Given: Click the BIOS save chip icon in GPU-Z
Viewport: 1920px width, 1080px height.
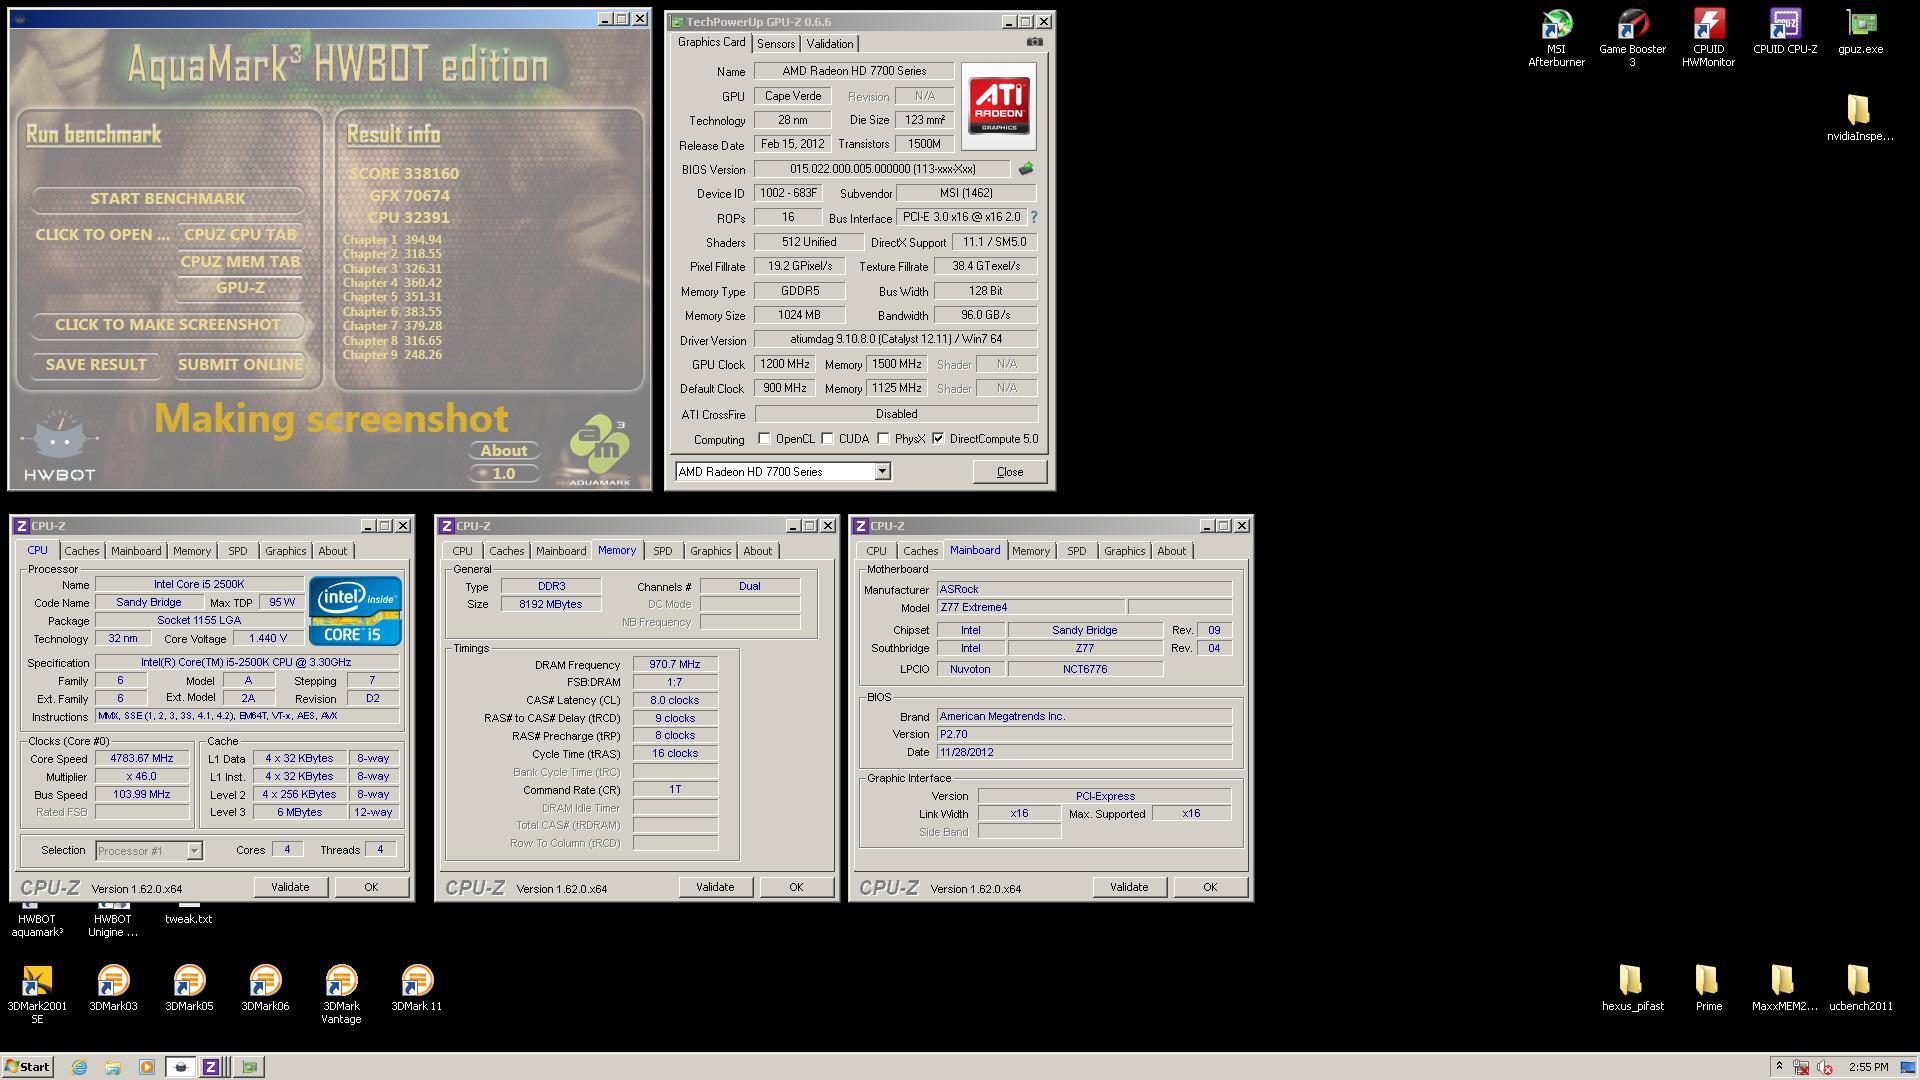Looking at the screenshot, I should click(1026, 169).
